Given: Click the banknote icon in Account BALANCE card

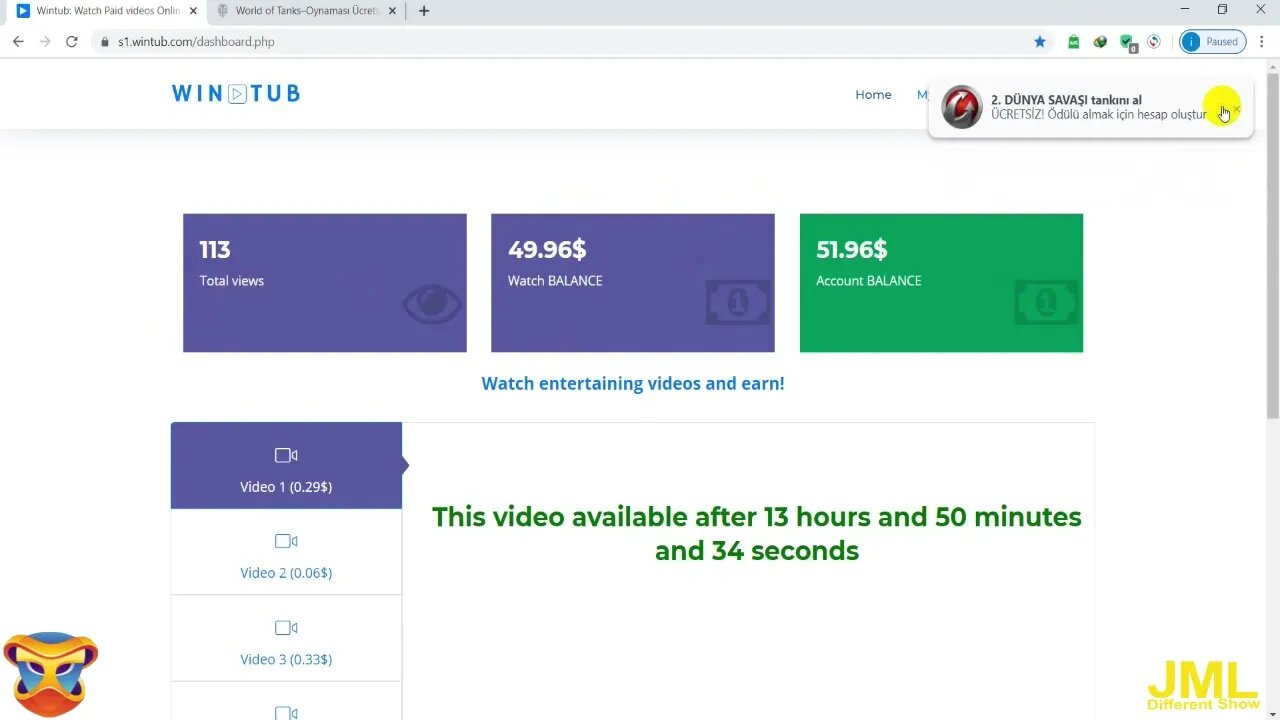Looking at the screenshot, I should [1047, 302].
